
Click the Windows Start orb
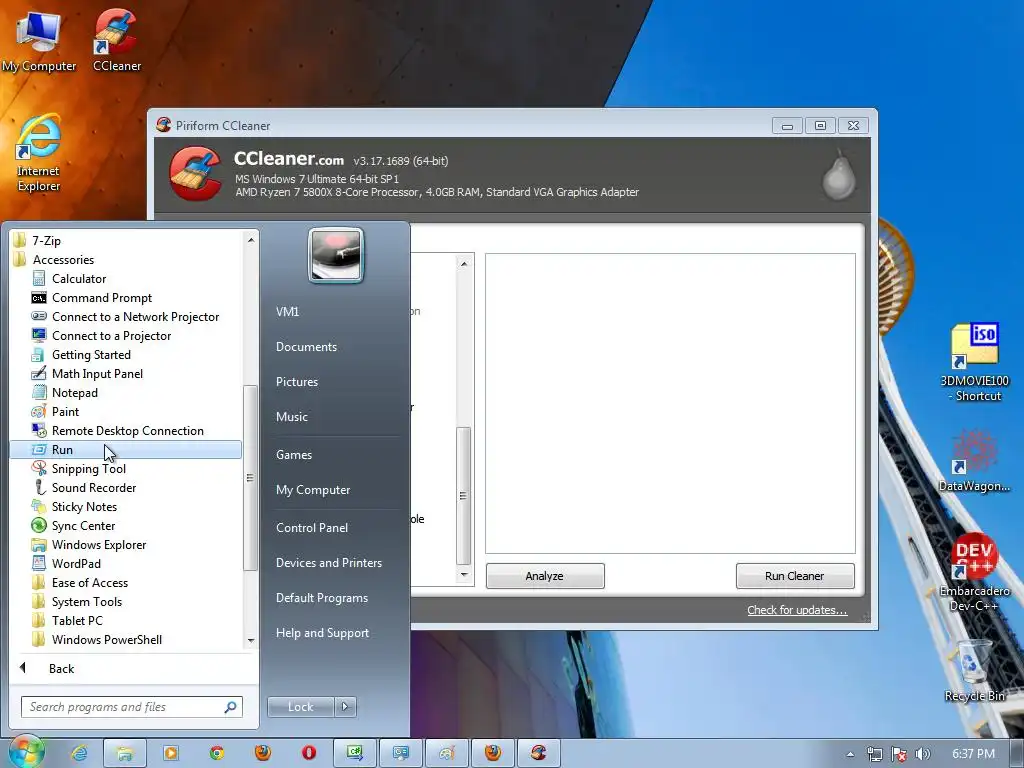[x=25, y=751]
